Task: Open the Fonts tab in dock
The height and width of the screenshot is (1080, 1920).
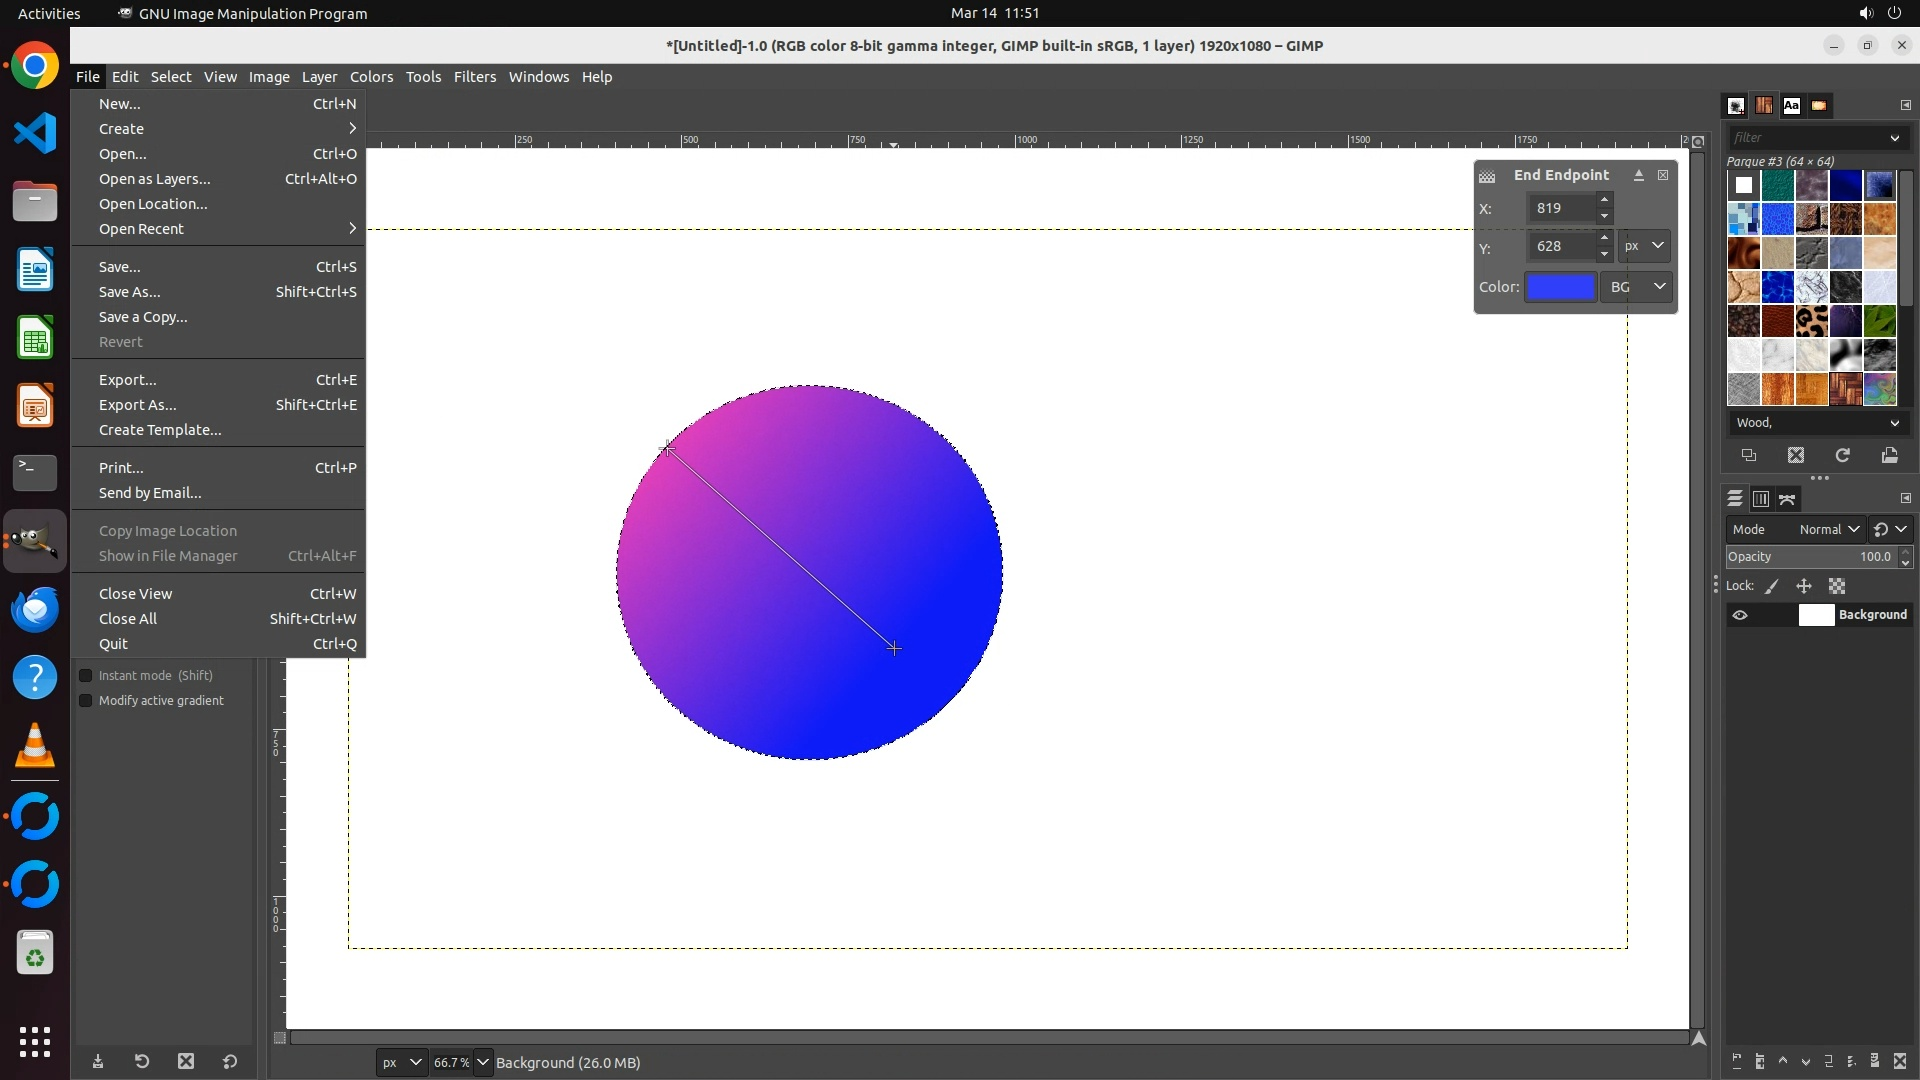Action: pos(1791,105)
